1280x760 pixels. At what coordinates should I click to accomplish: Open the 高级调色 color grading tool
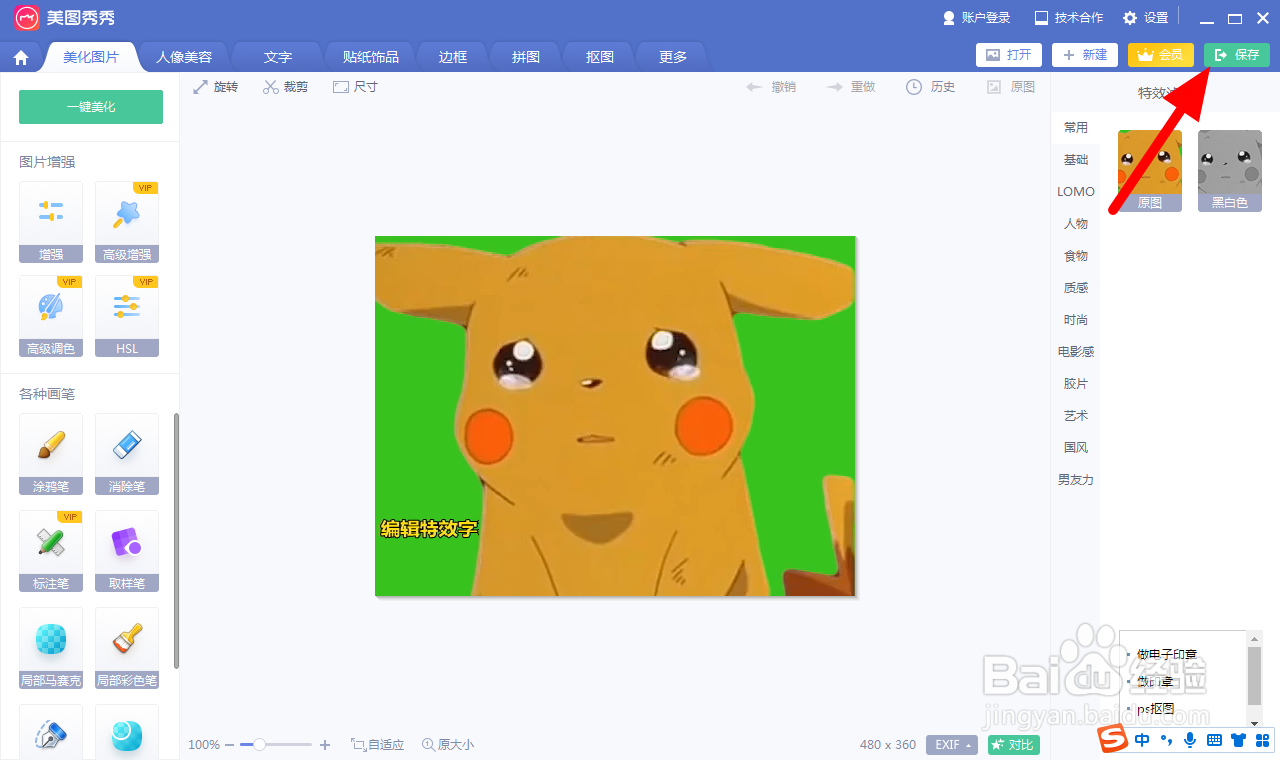coord(51,316)
